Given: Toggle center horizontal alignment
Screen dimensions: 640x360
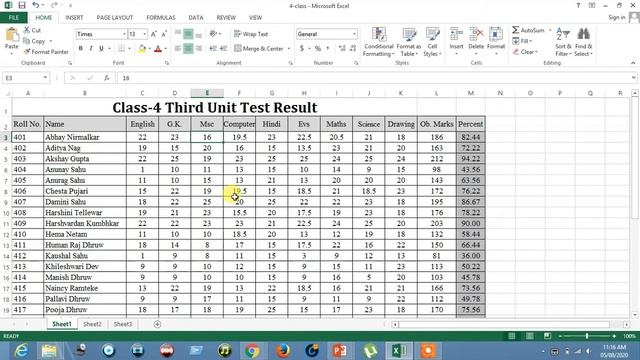Looking at the screenshot, I should [x=188, y=49].
